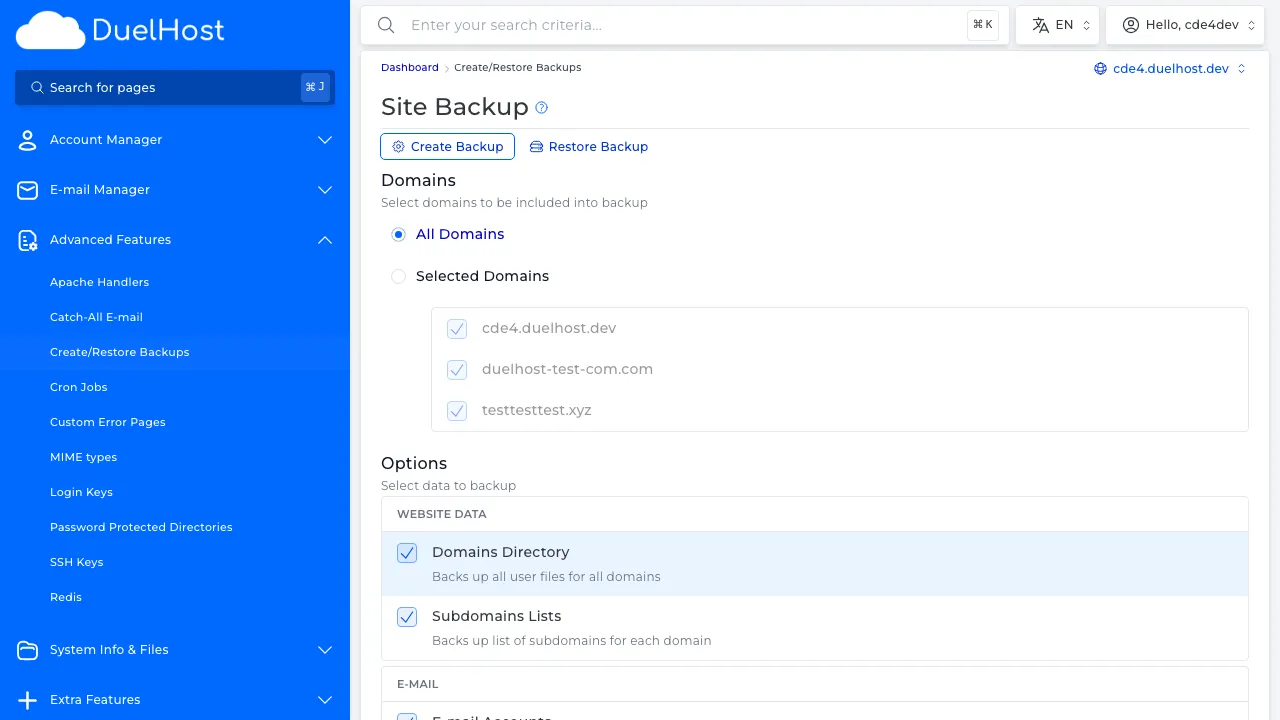Navigate to Dashboard via breadcrumb link
Image resolution: width=1280 pixels, height=720 pixels.
click(x=409, y=67)
